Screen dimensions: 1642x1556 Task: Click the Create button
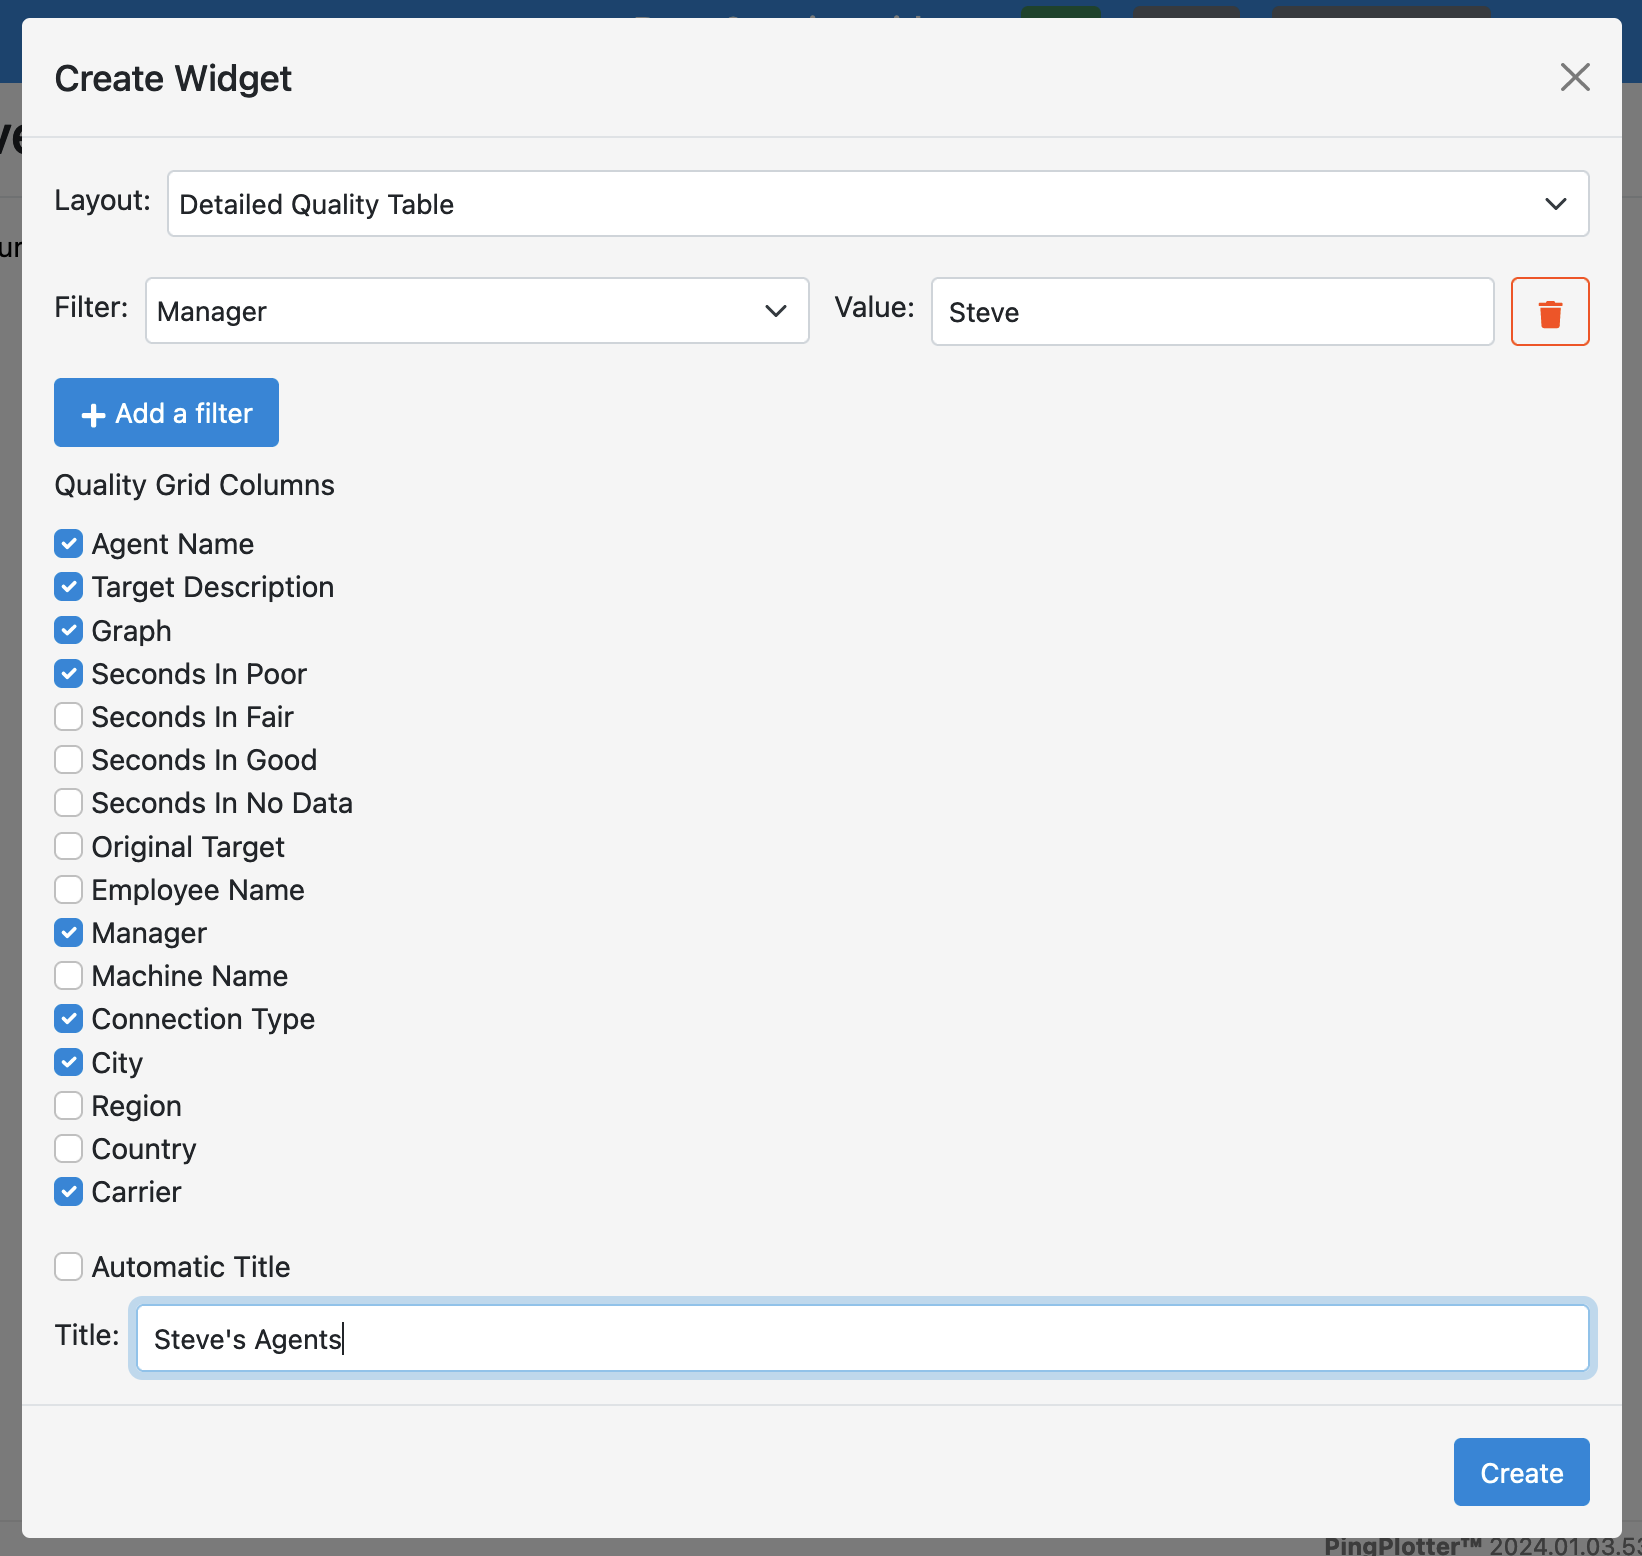click(1520, 1471)
